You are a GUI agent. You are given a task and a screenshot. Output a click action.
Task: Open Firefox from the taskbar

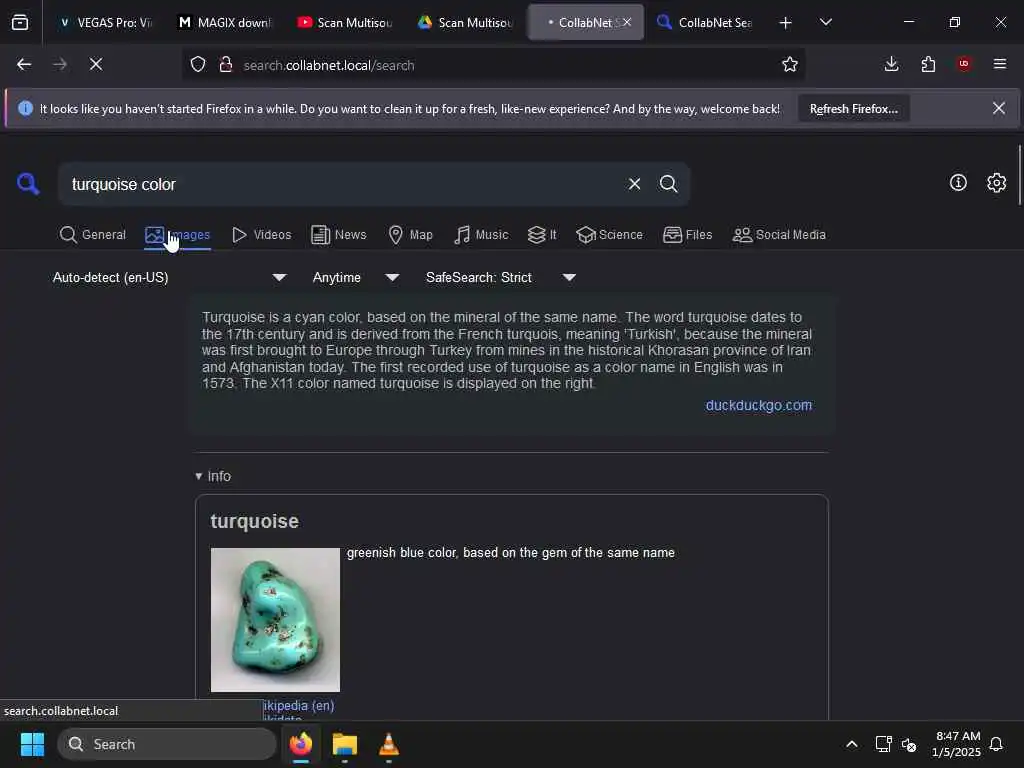click(300, 744)
